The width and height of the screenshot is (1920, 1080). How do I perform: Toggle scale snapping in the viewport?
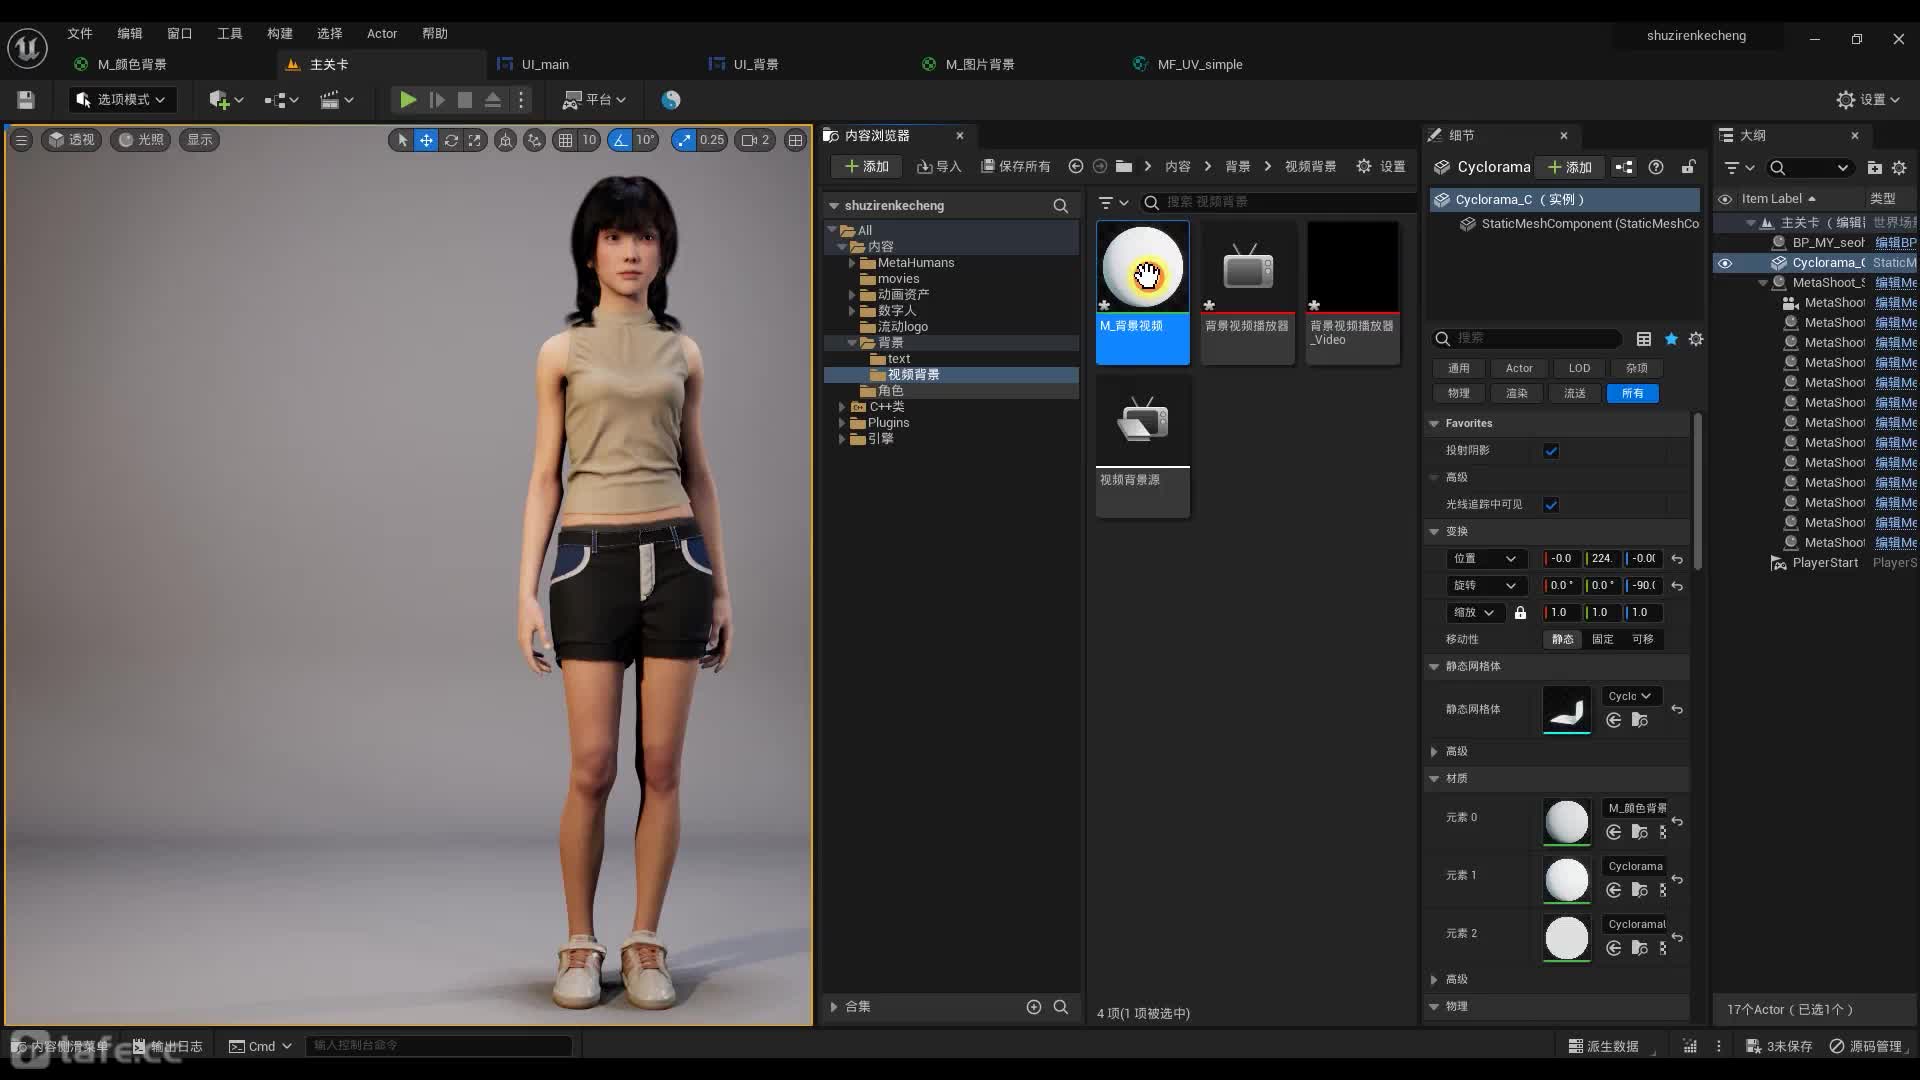click(x=684, y=140)
